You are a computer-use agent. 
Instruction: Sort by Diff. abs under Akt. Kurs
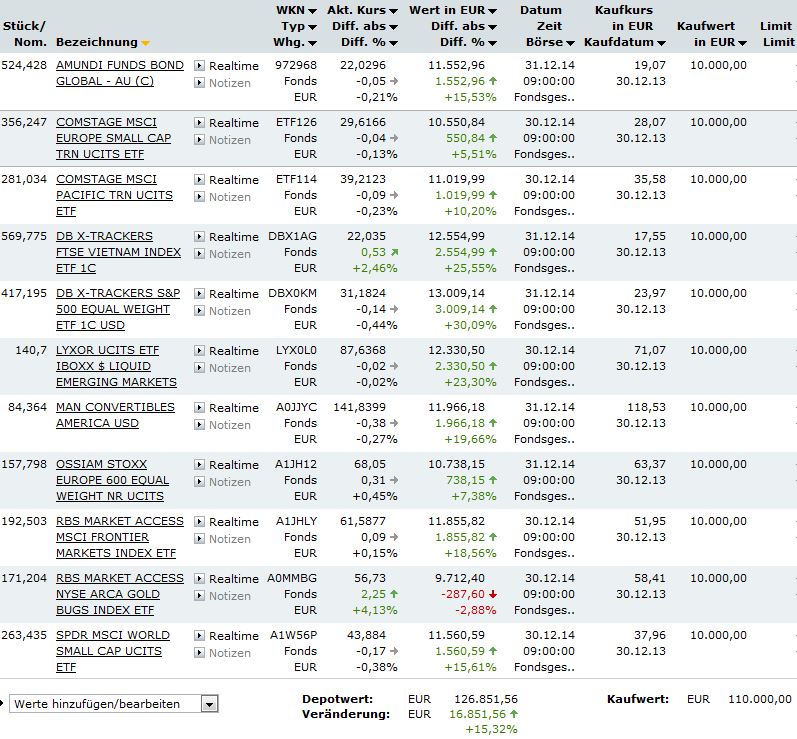[393, 27]
